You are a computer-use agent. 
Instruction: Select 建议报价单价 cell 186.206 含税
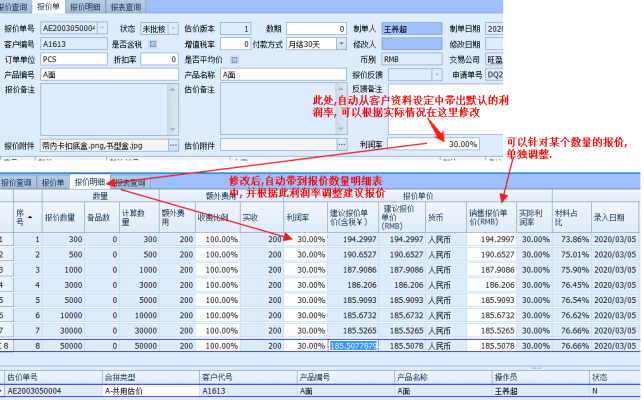[353, 285]
